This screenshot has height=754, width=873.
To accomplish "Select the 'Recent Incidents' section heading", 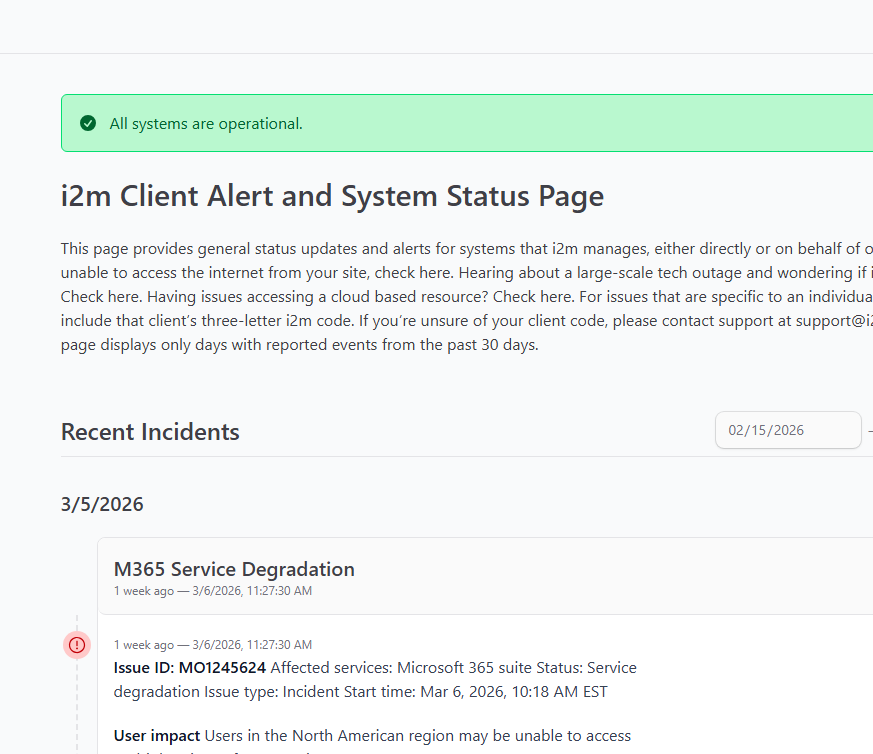I will click(x=150, y=432).
